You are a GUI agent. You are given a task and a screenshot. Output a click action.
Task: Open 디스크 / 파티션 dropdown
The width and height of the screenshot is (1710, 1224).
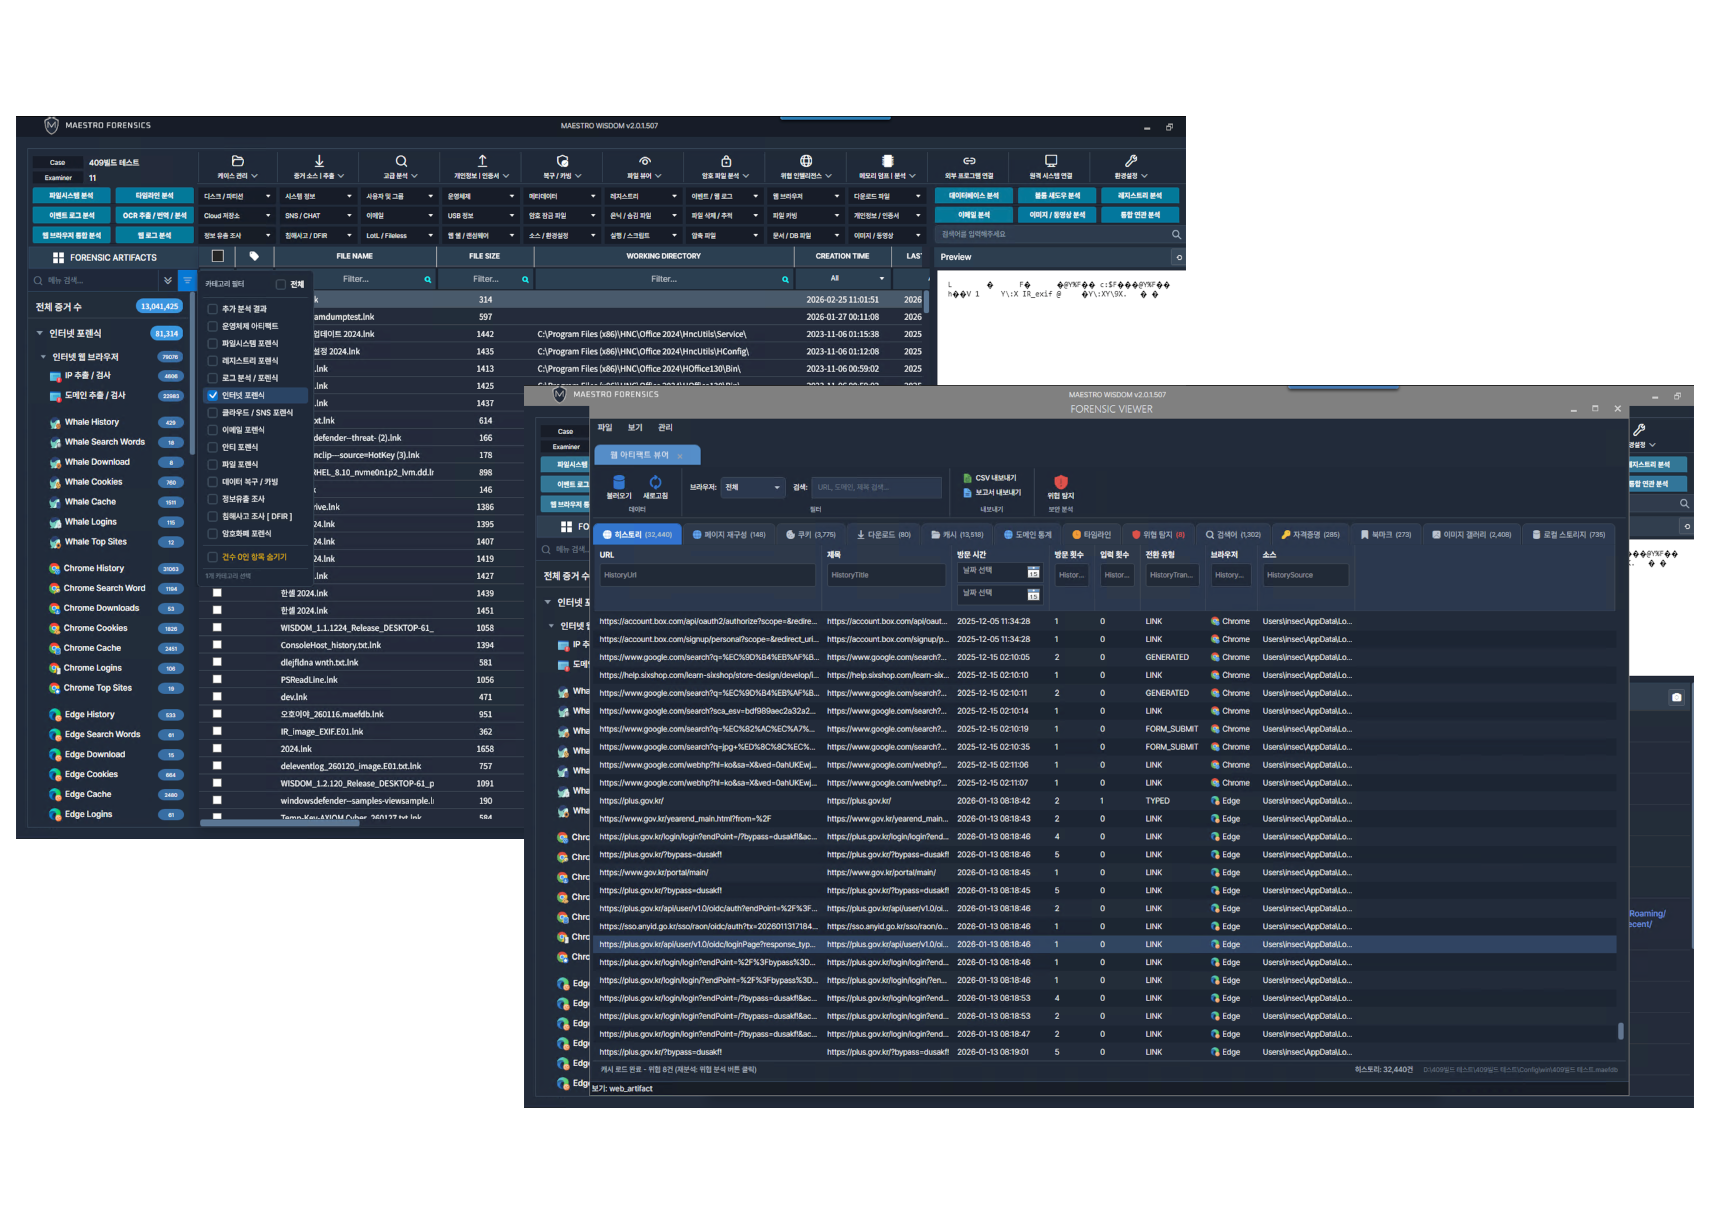[x=238, y=197]
